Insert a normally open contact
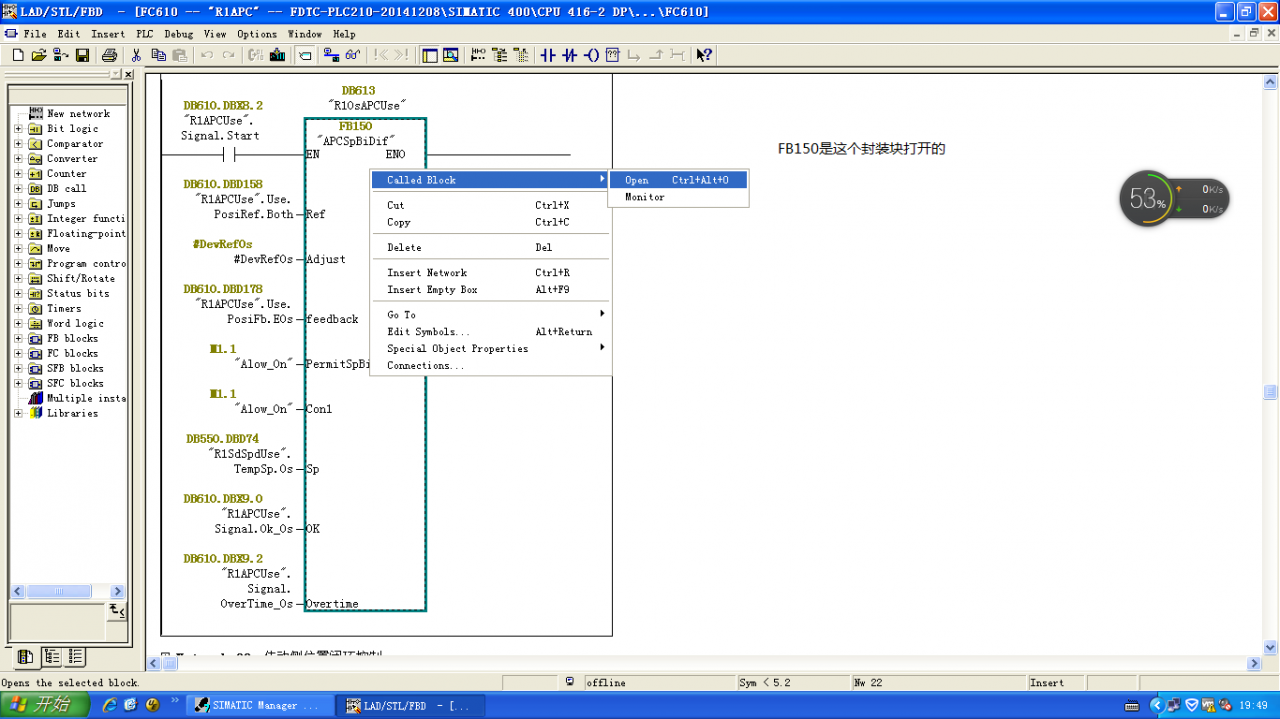Screen dimensions: 1280x719 pyautogui.click(x=548, y=55)
